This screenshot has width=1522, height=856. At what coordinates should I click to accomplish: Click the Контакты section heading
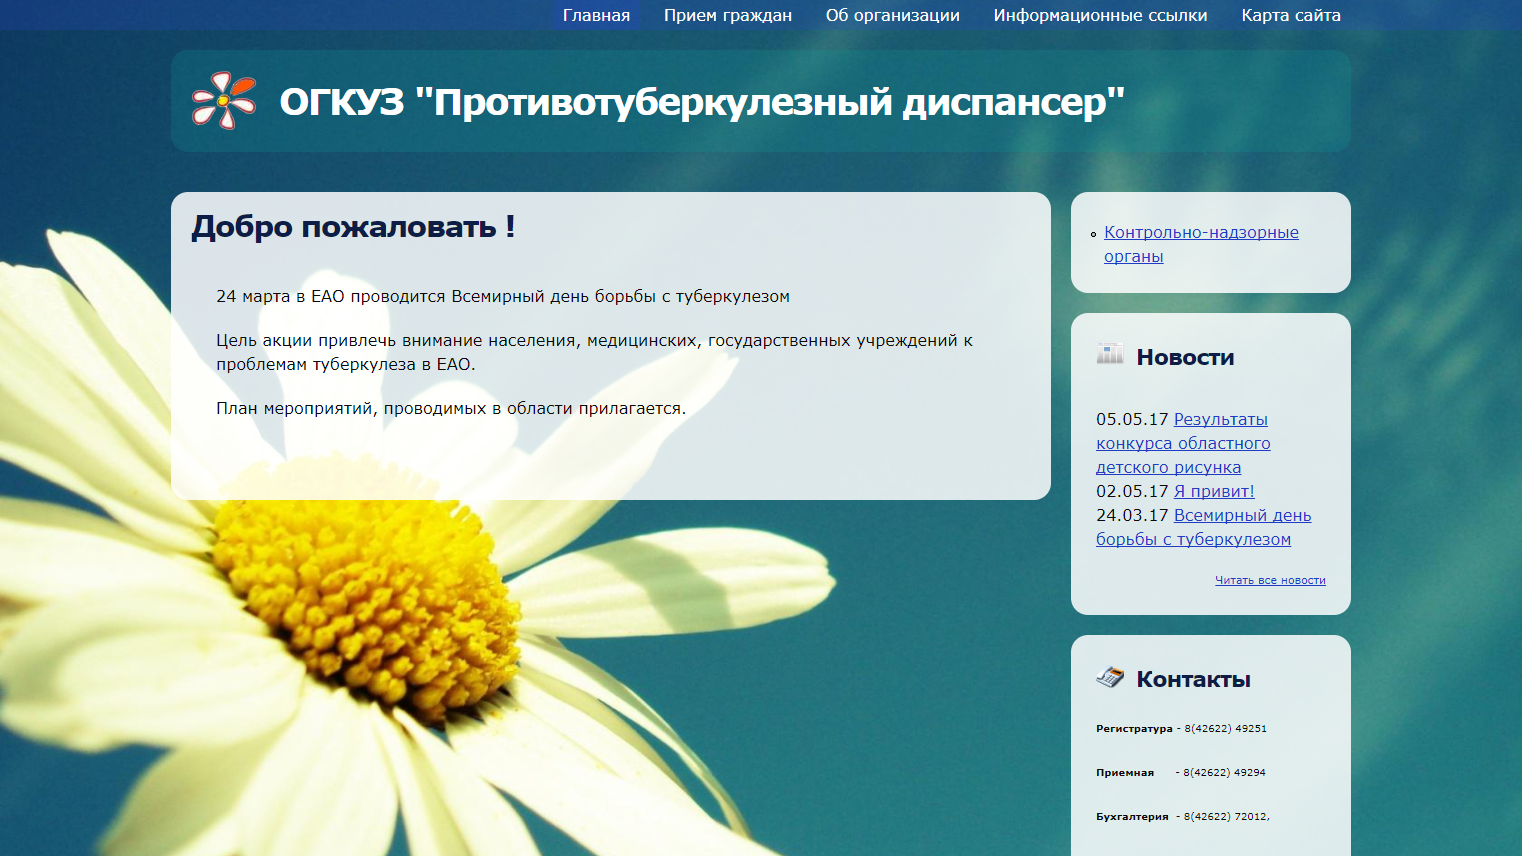[1193, 679]
